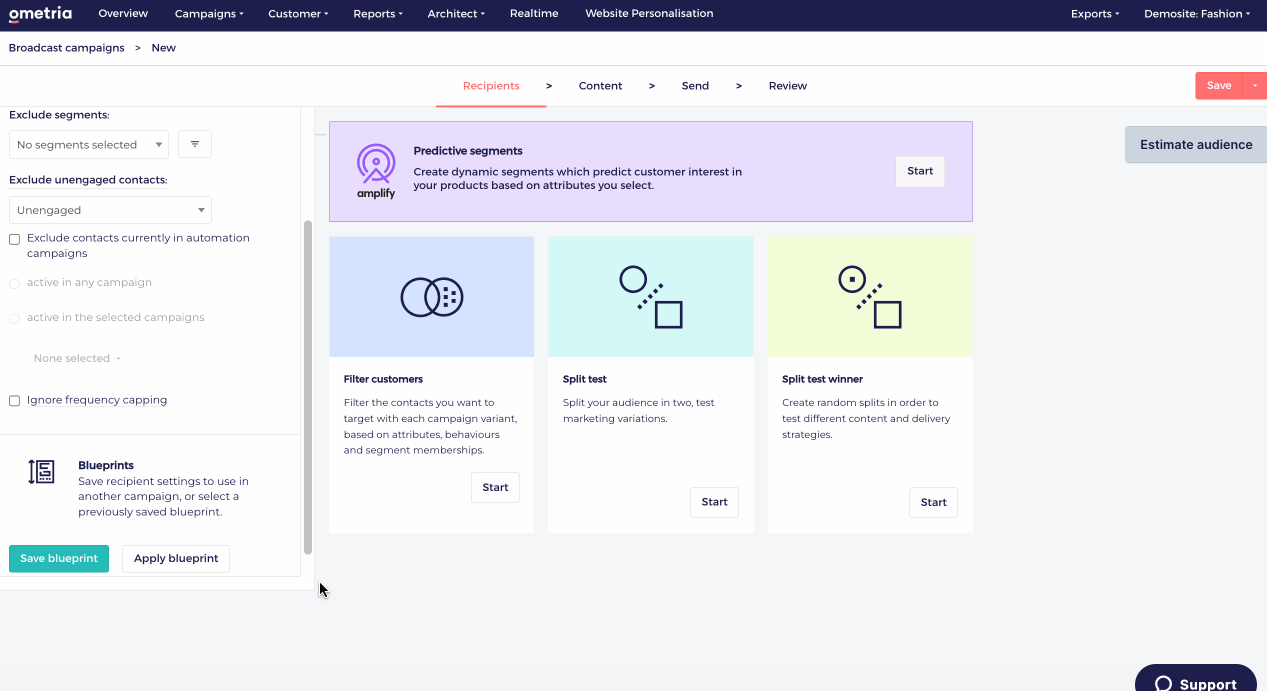Click the Save button
This screenshot has height=691, width=1267.
[x=1218, y=86]
